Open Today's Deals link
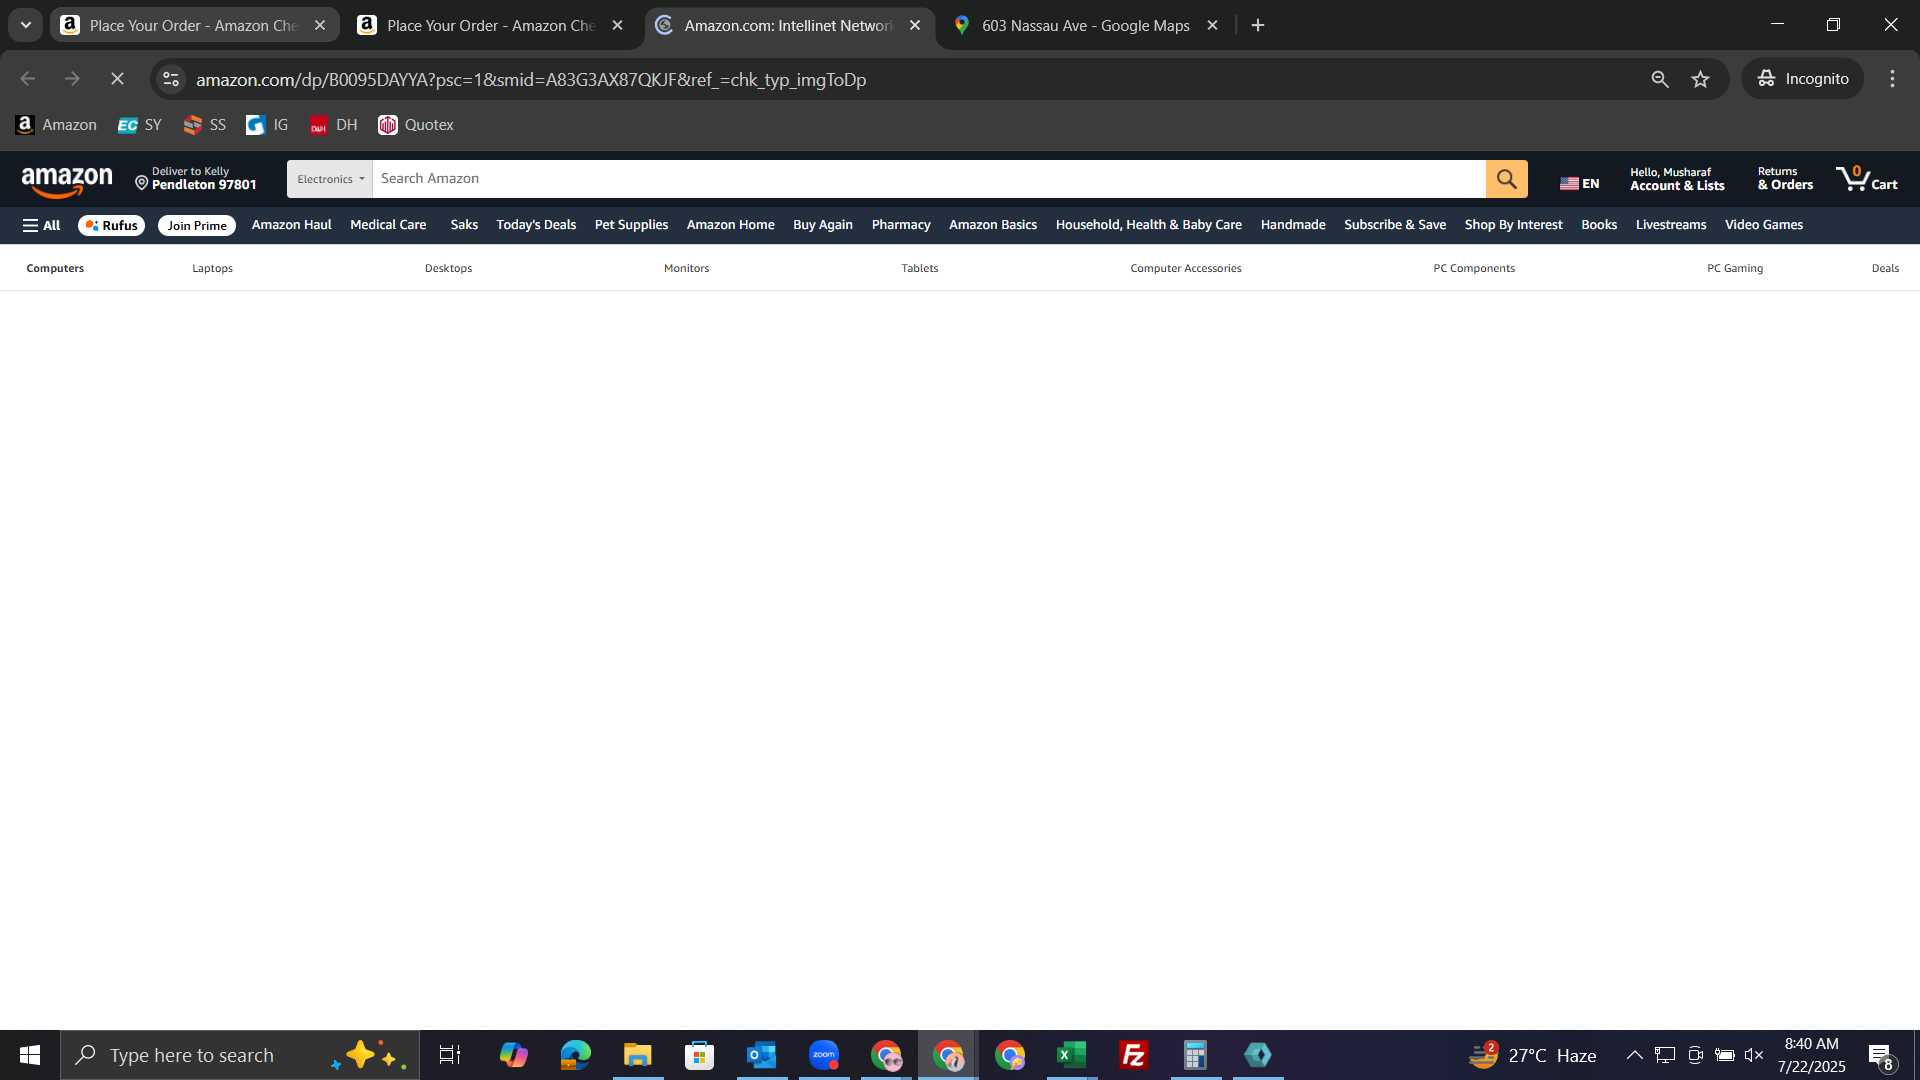Viewport: 1920px width, 1080px height. point(536,225)
